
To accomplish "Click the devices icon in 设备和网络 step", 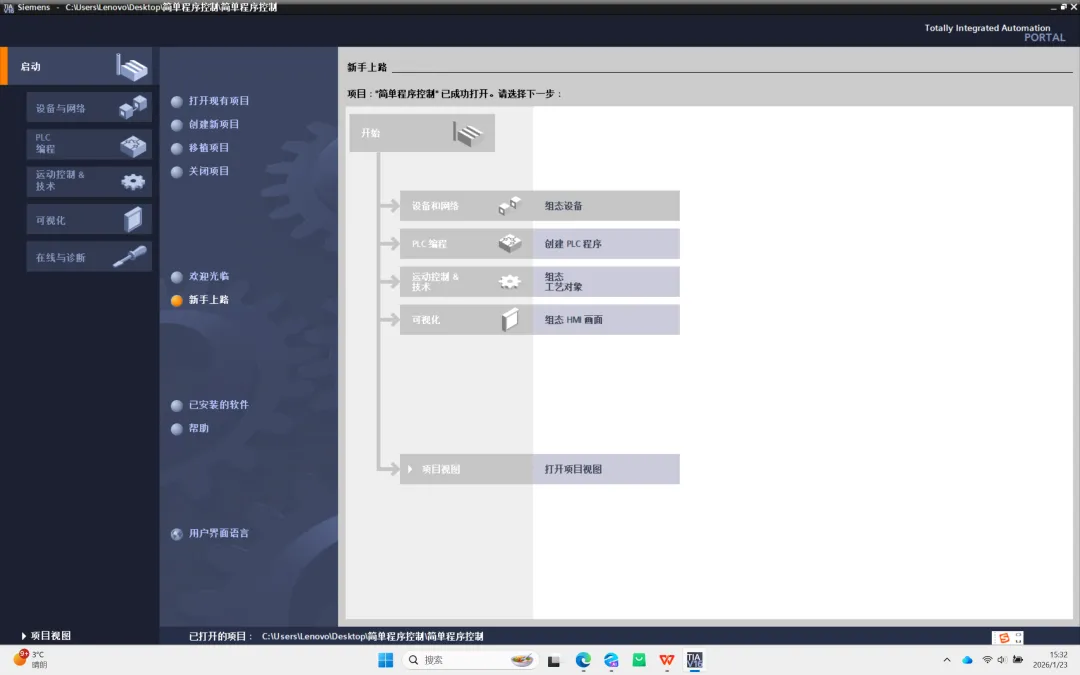I will coord(510,205).
